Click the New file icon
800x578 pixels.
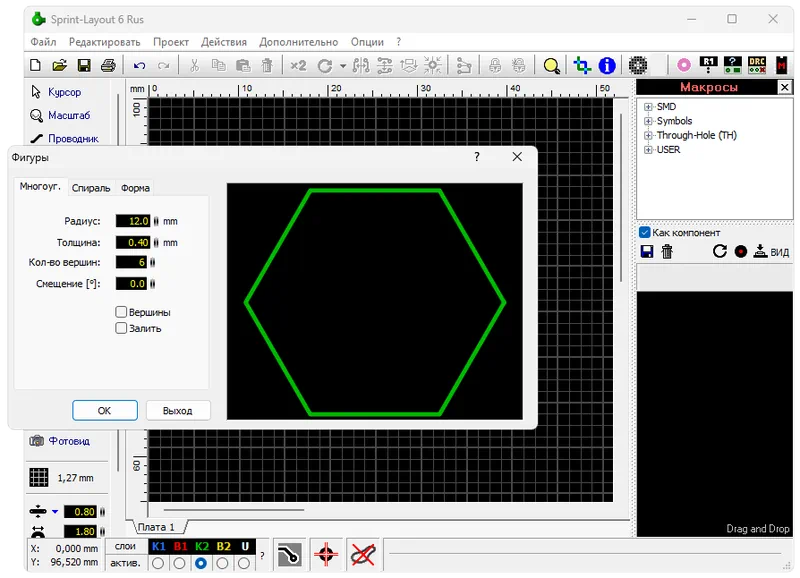tap(35, 65)
